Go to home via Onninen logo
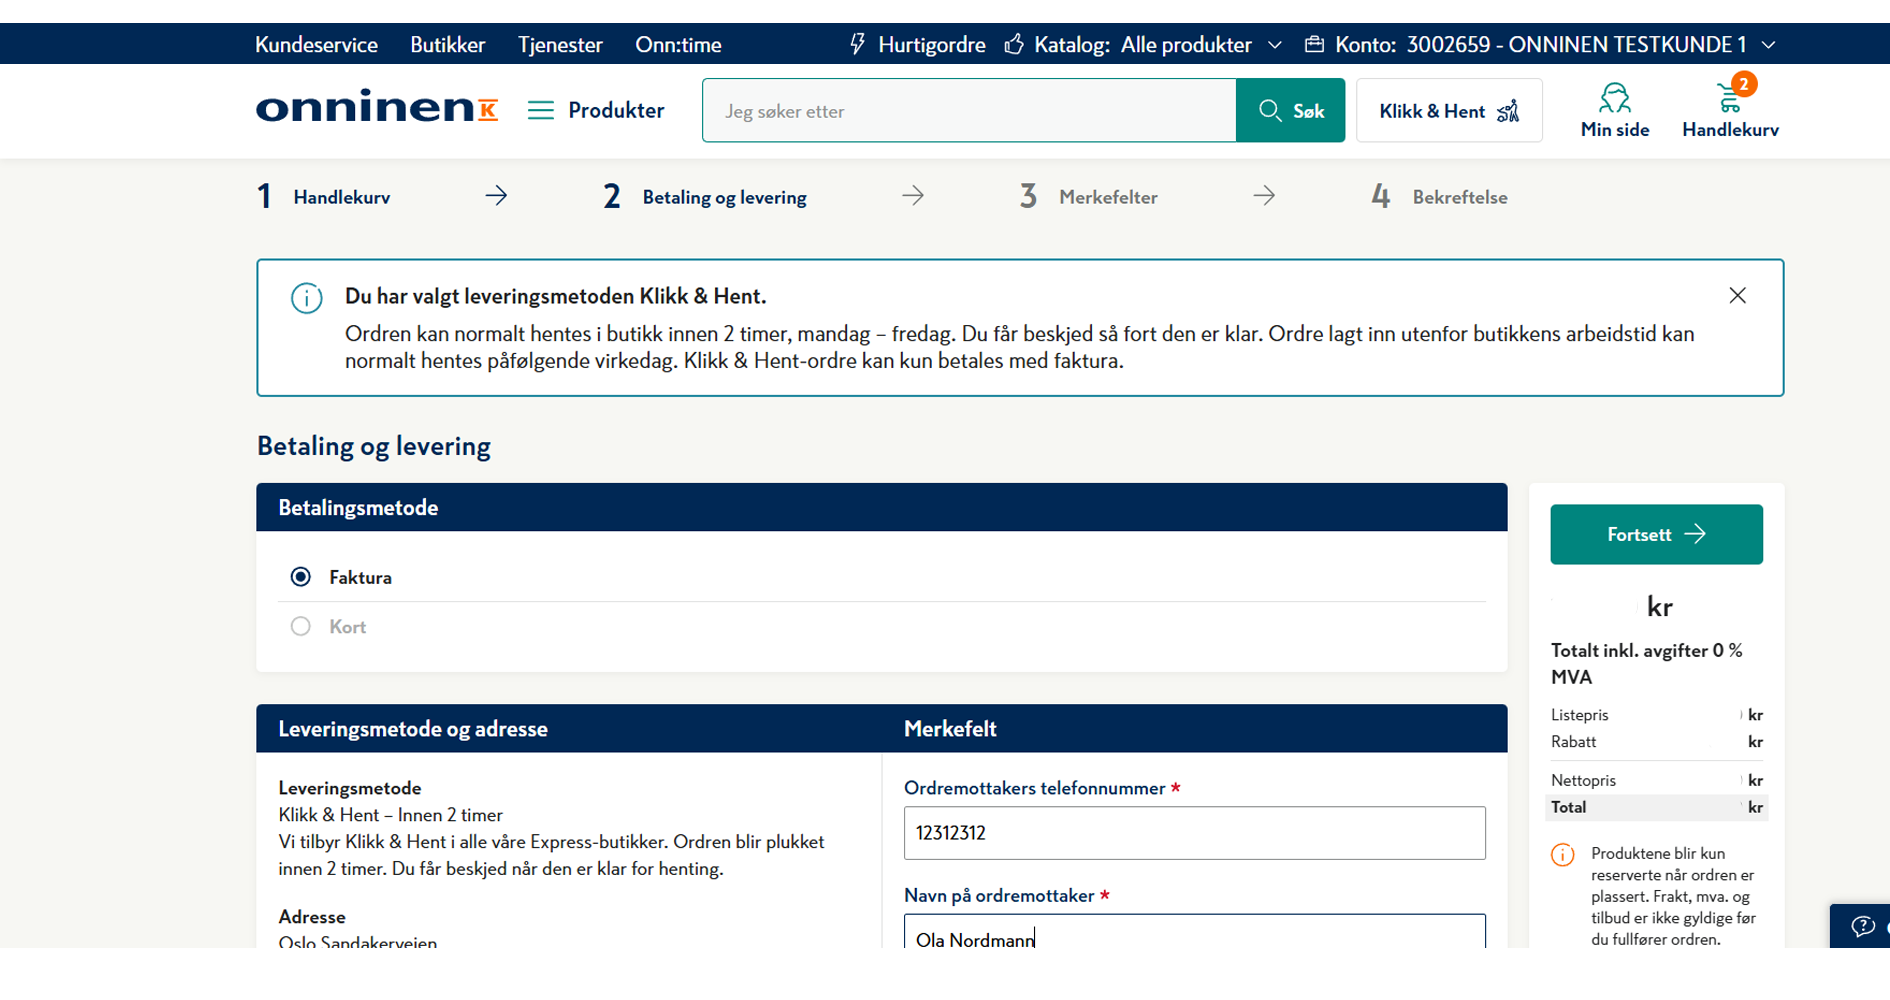1890x1000 pixels. [x=377, y=106]
